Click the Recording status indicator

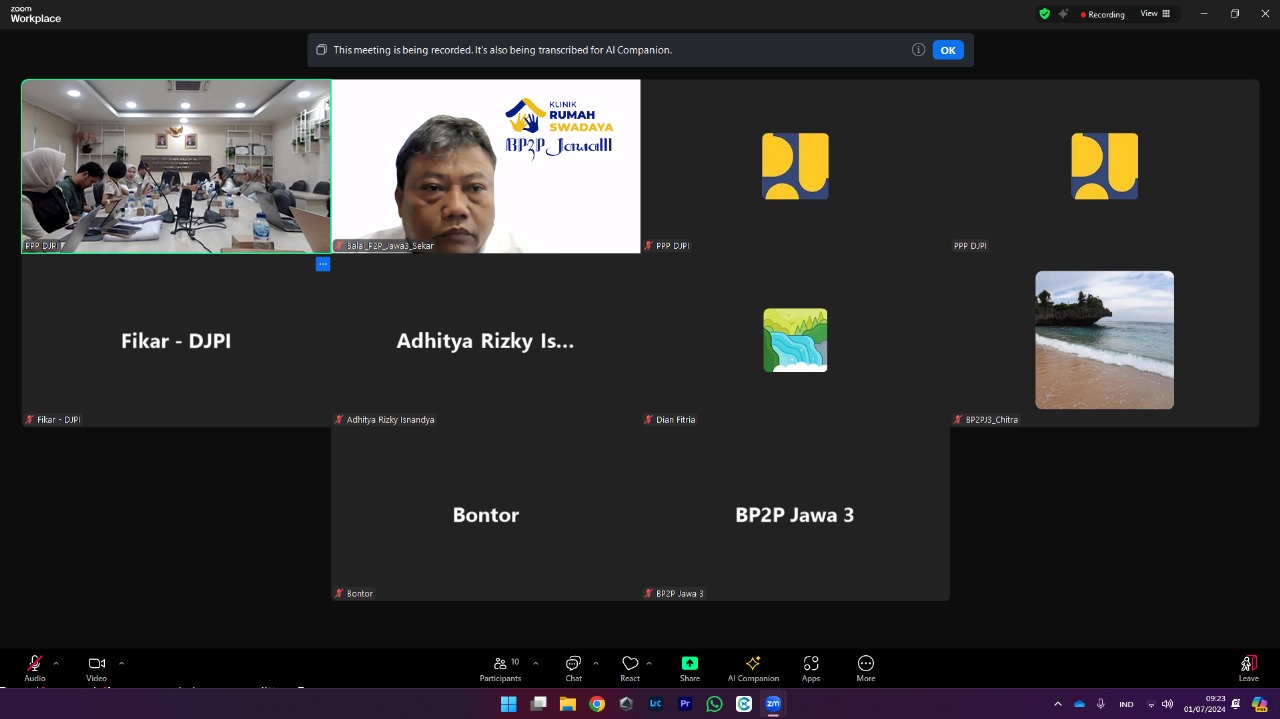click(1103, 14)
